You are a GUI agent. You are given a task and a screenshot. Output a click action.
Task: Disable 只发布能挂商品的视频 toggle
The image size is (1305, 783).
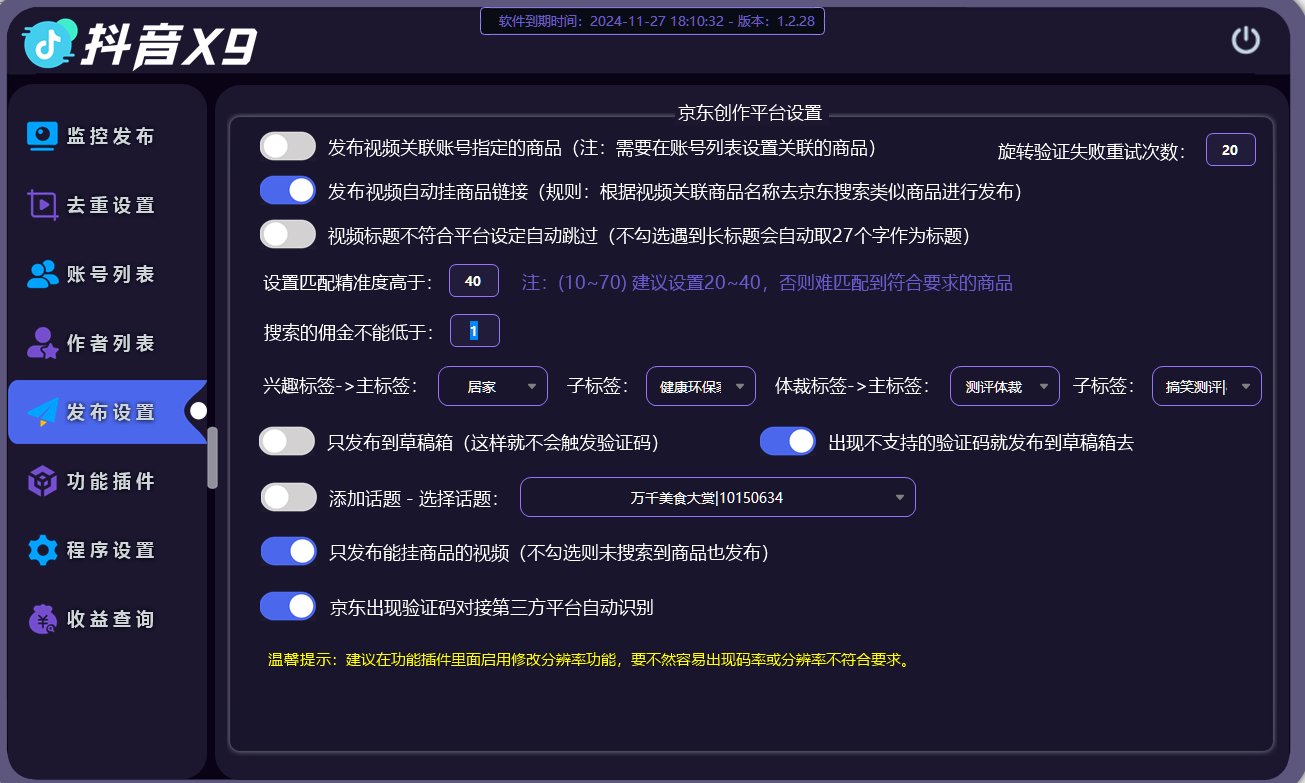[x=288, y=551]
